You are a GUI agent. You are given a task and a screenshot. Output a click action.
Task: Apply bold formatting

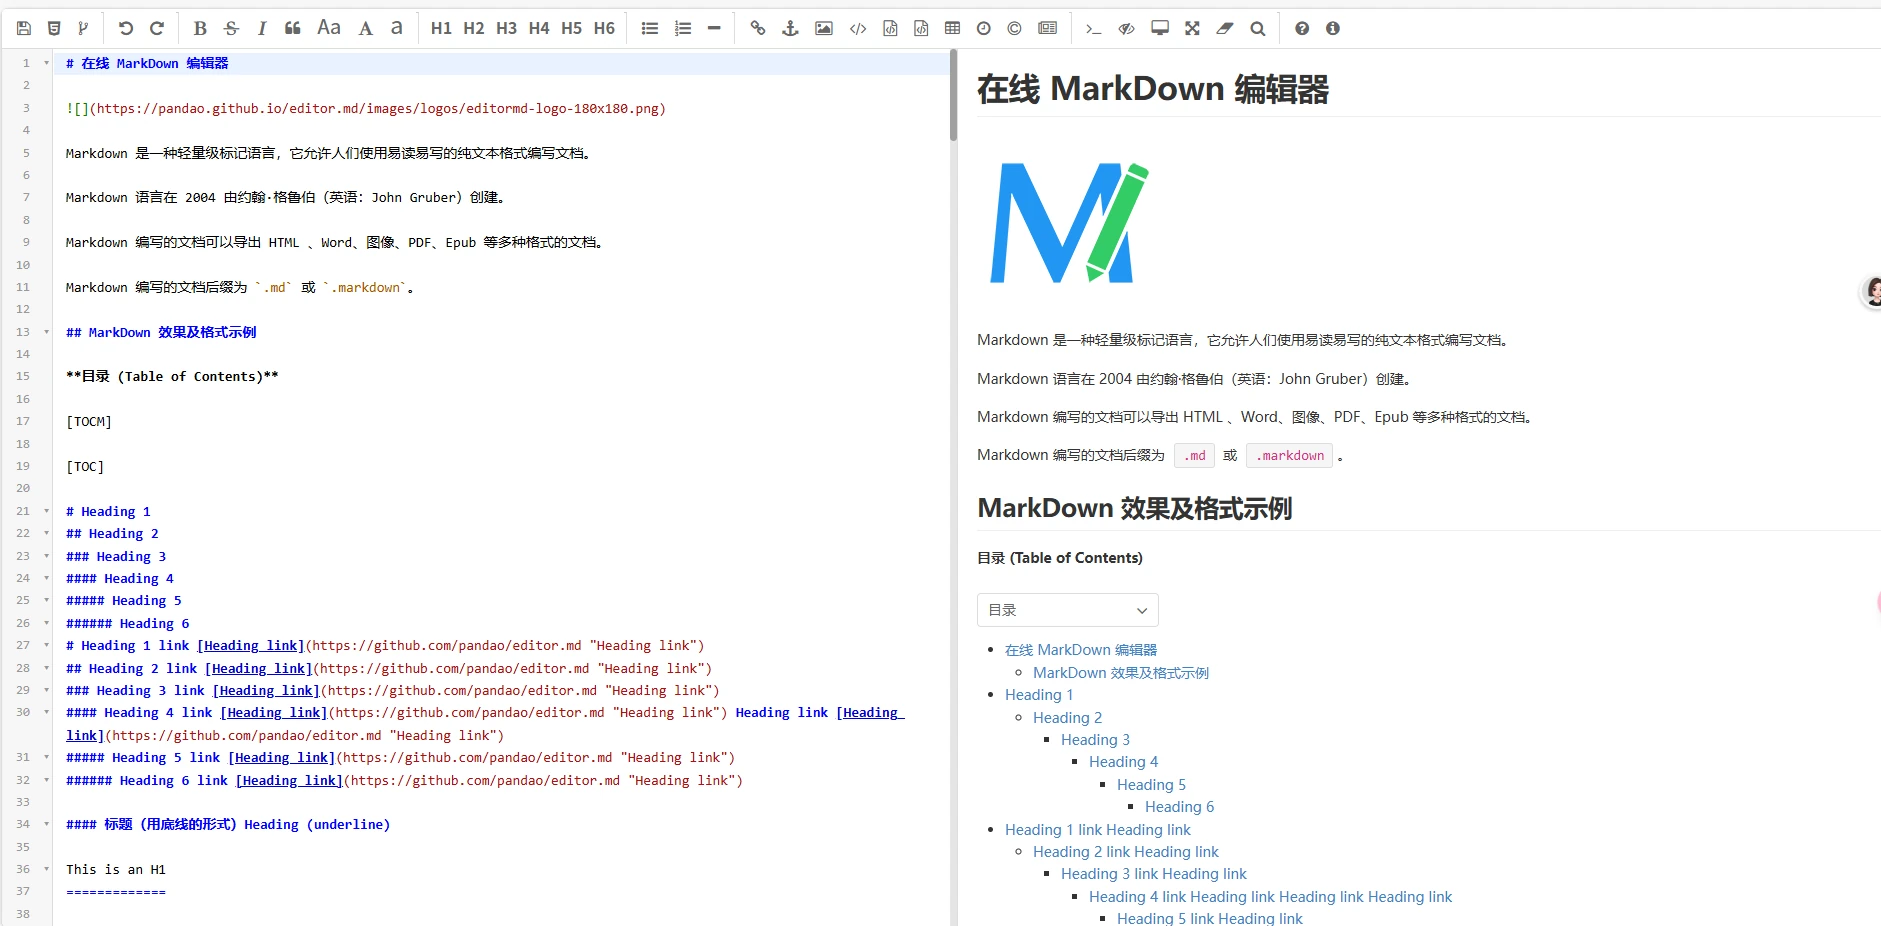[200, 28]
